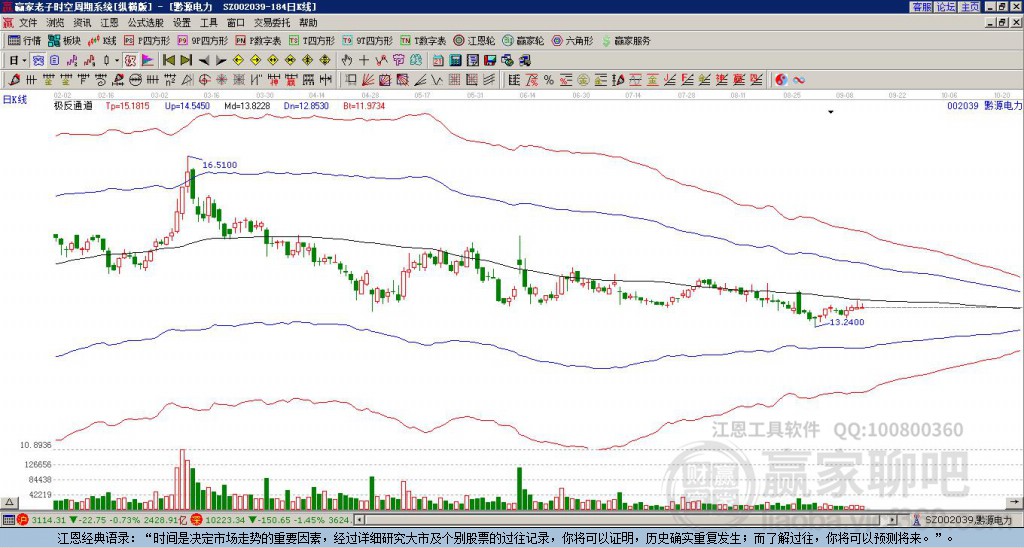The image size is (1024, 548).
Task: Click the 002039 黔源电力 stock label
Action: point(984,105)
